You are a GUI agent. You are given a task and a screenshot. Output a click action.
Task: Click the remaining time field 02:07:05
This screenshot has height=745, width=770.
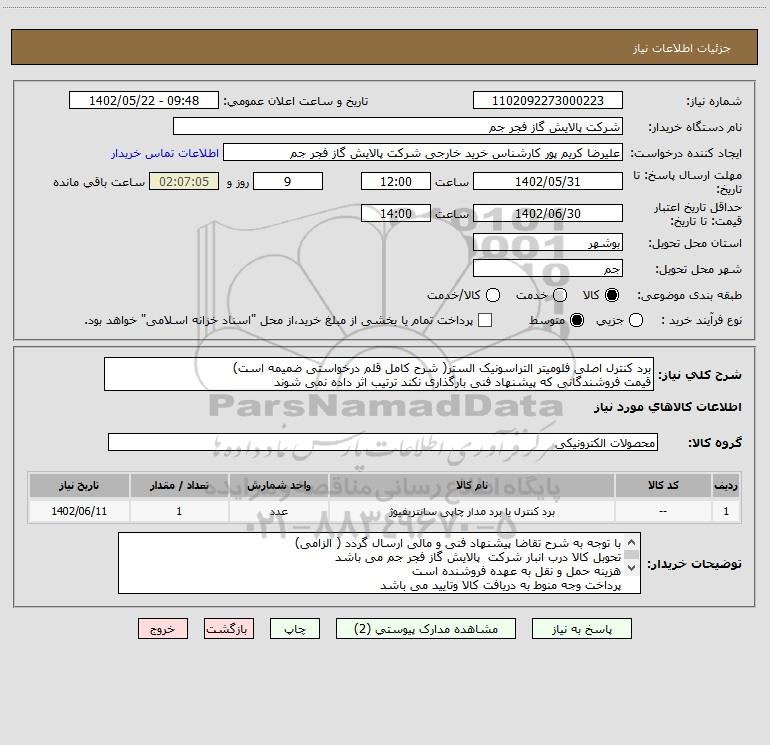(x=184, y=181)
